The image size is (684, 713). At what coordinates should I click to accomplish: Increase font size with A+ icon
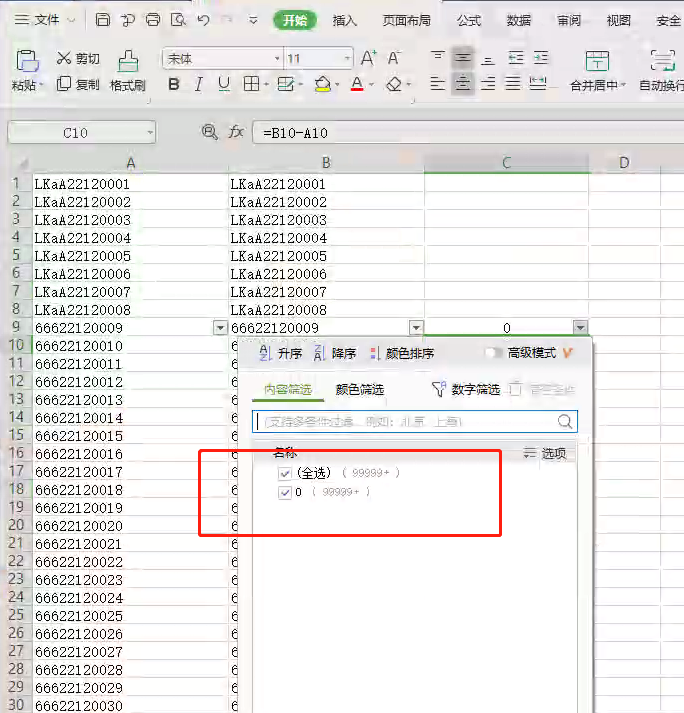point(368,58)
